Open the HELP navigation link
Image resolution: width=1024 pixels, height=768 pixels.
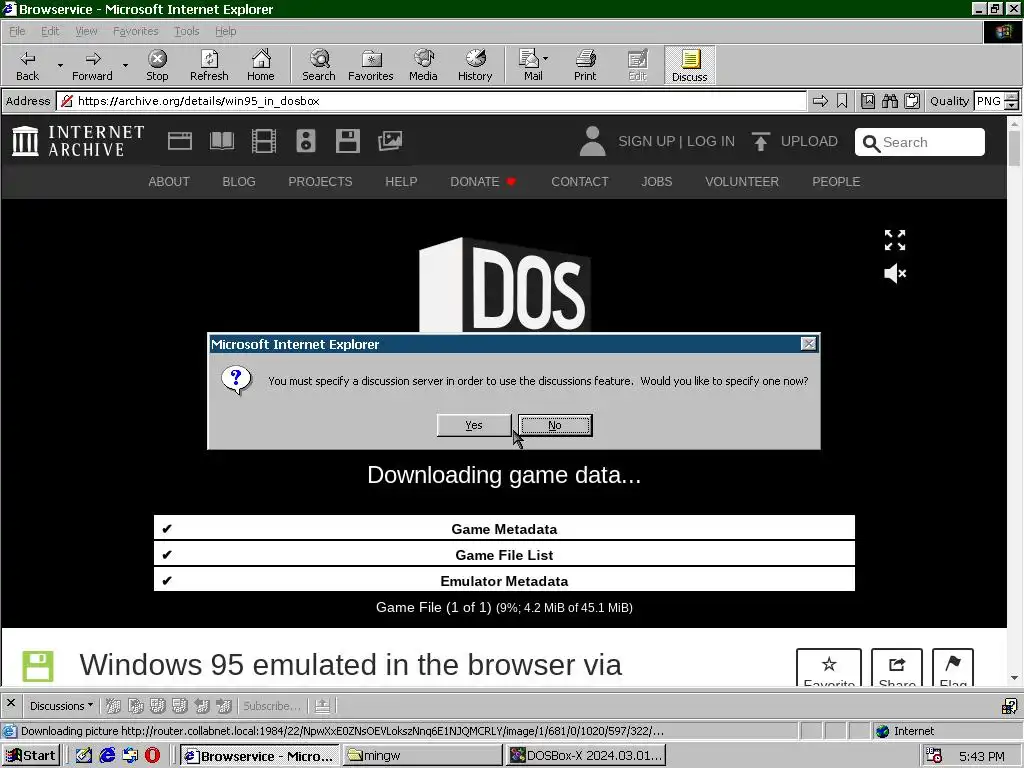click(x=401, y=182)
